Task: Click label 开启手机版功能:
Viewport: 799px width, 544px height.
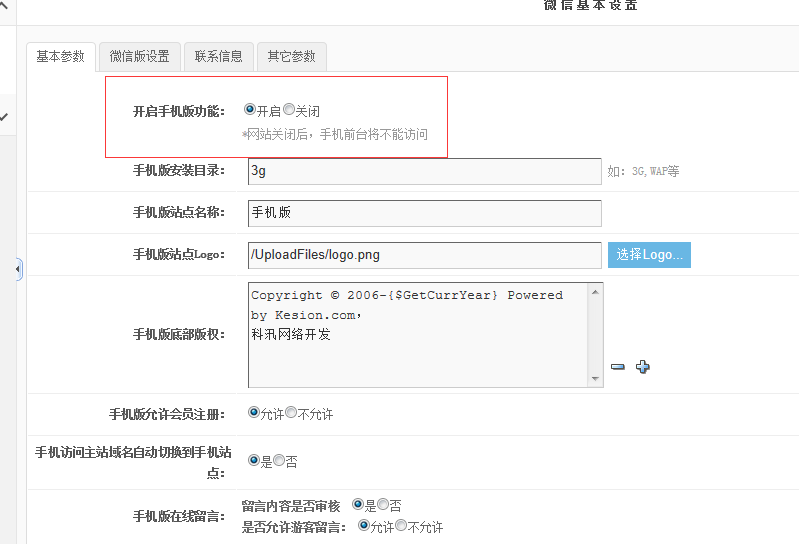Action: [x=179, y=111]
